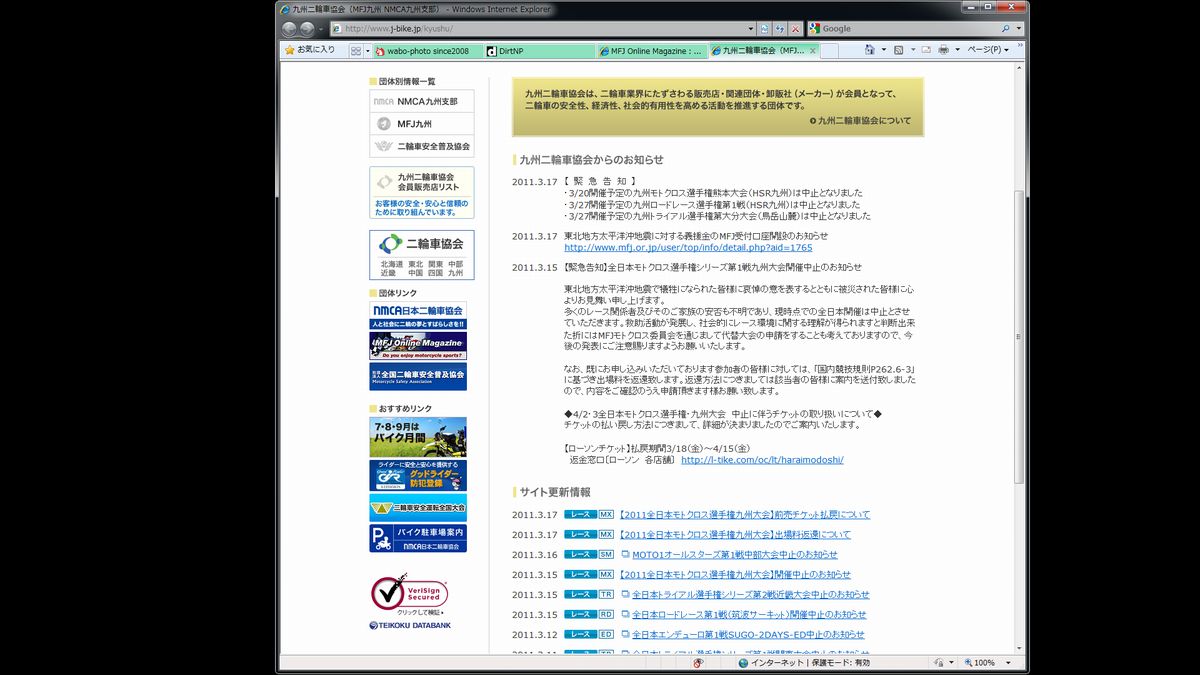The width and height of the screenshot is (1200, 675).
Task: Open 九州二輪車協会 会員販売店リスト banner
Action: click(421, 192)
